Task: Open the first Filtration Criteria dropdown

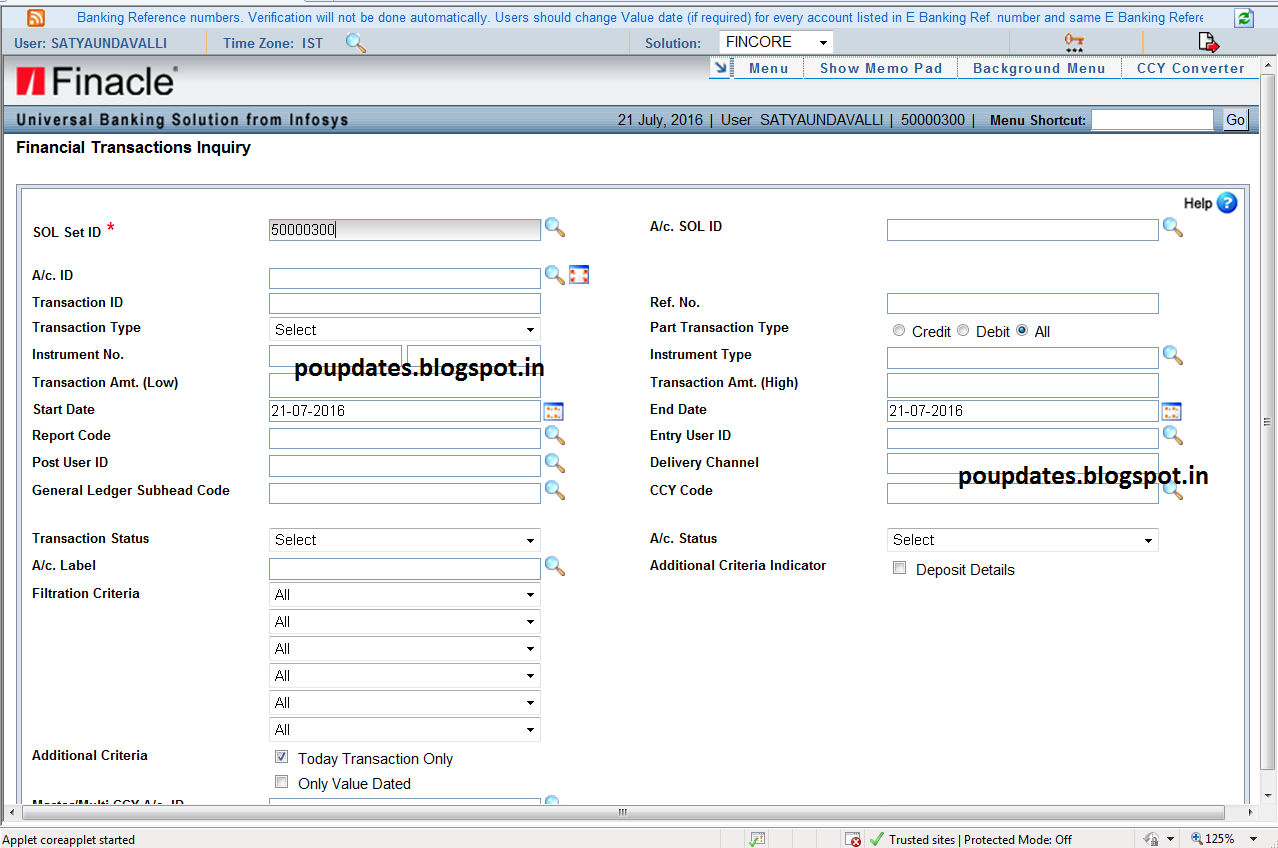Action: pyautogui.click(x=405, y=595)
